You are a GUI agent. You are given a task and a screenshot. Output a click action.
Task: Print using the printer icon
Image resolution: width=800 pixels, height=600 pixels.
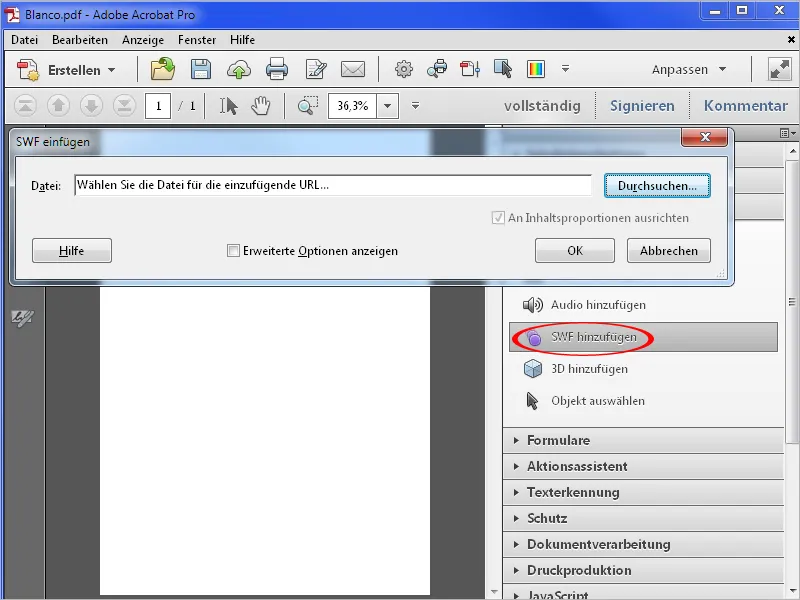pyautogui.click(x=277, y=69)
